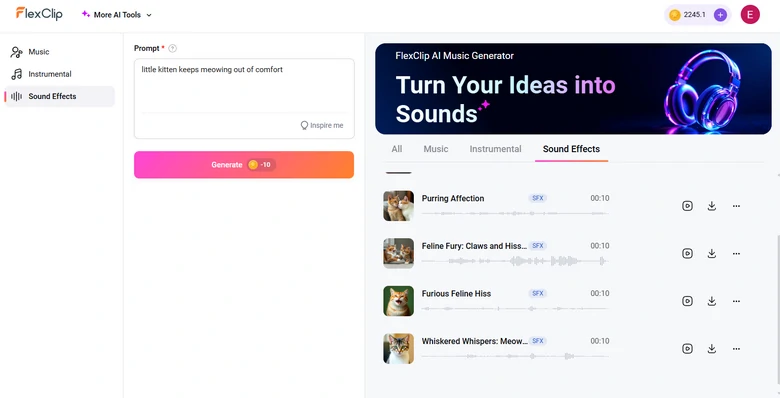Viewport: 780px width, 398px height.
Task: Click the Purring Affection thumbnail
Action: point(398,206)
